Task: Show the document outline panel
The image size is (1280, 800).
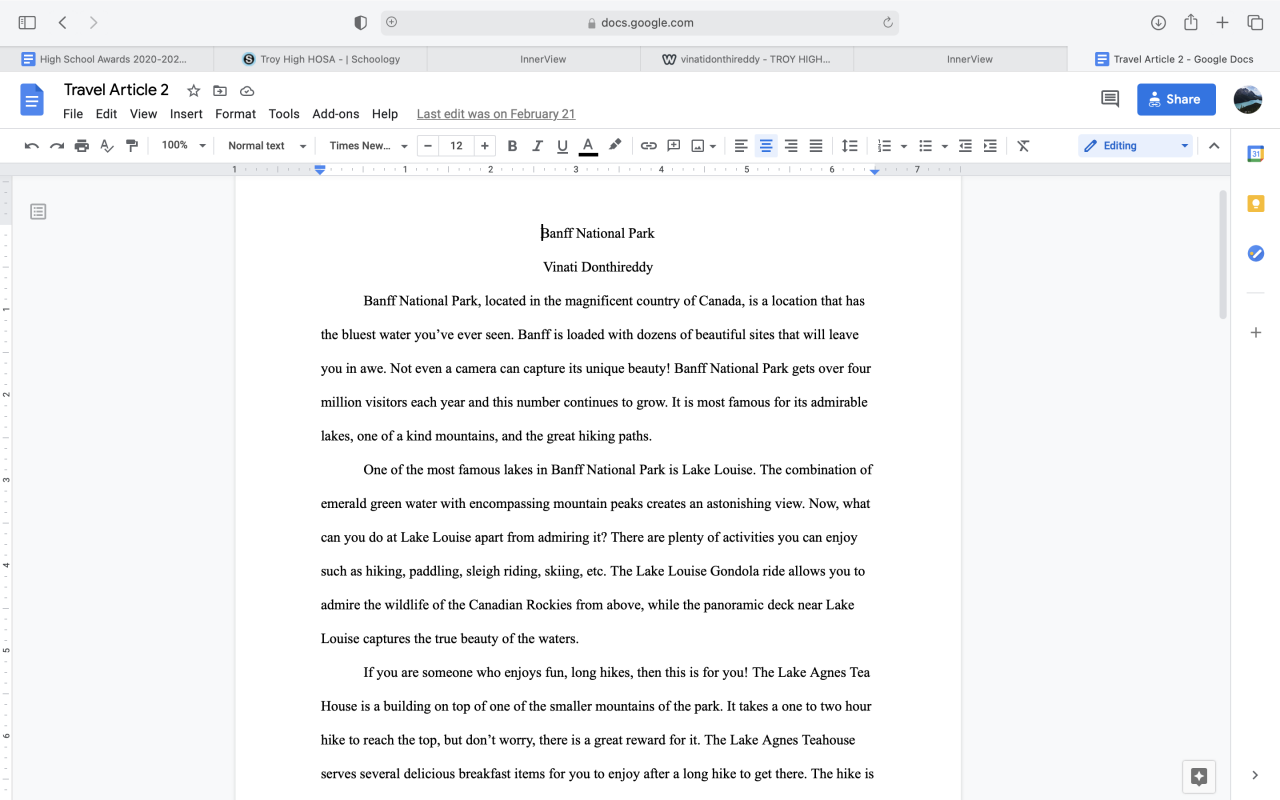Action: pyautogui.click(x=38, y=212)
